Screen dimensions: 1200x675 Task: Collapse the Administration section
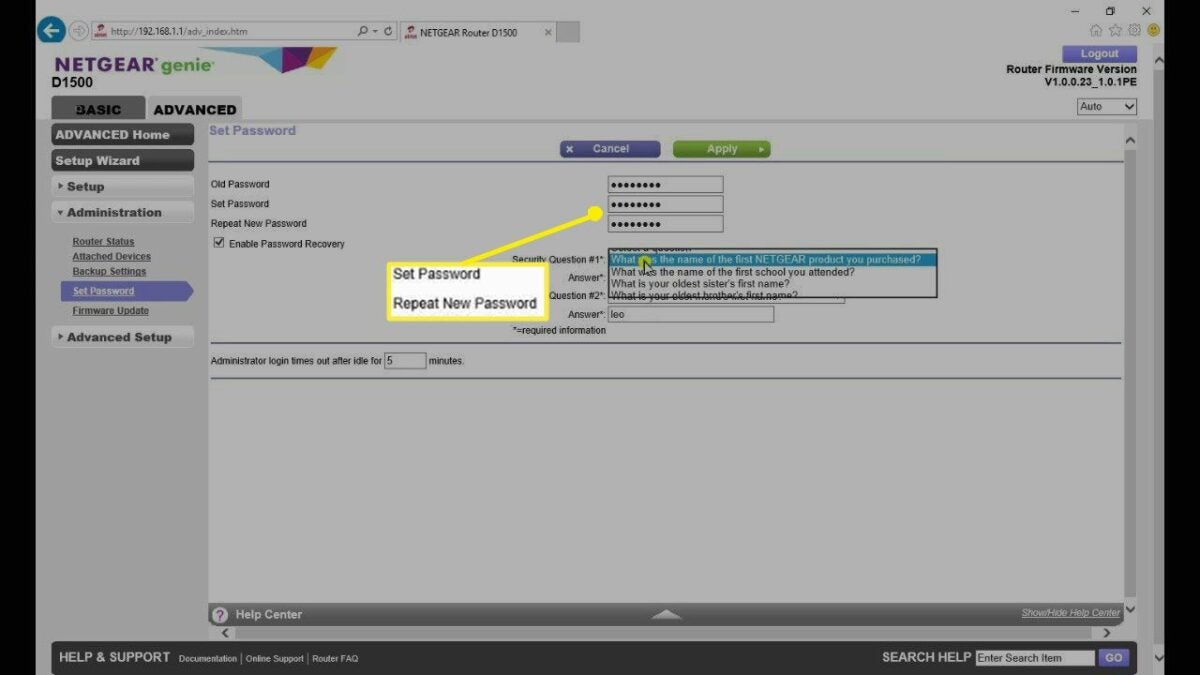122,213
